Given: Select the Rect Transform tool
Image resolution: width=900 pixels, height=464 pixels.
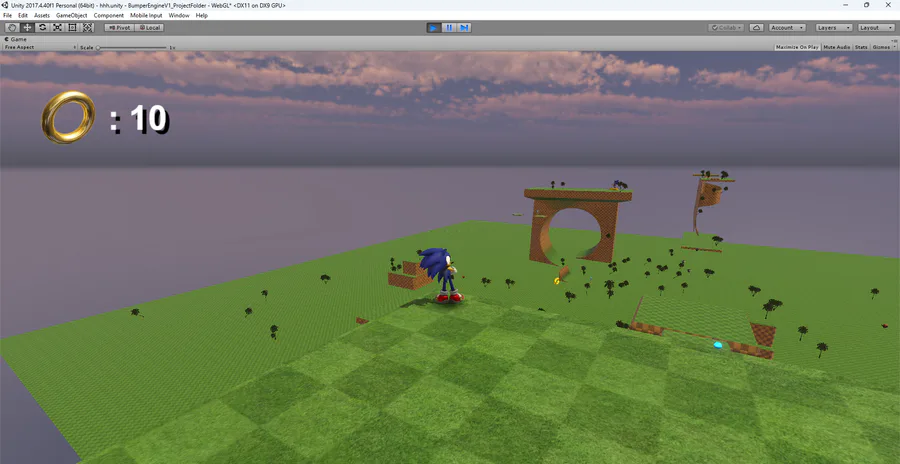Looking at the screenshot, I should click(x=72, y=28).
